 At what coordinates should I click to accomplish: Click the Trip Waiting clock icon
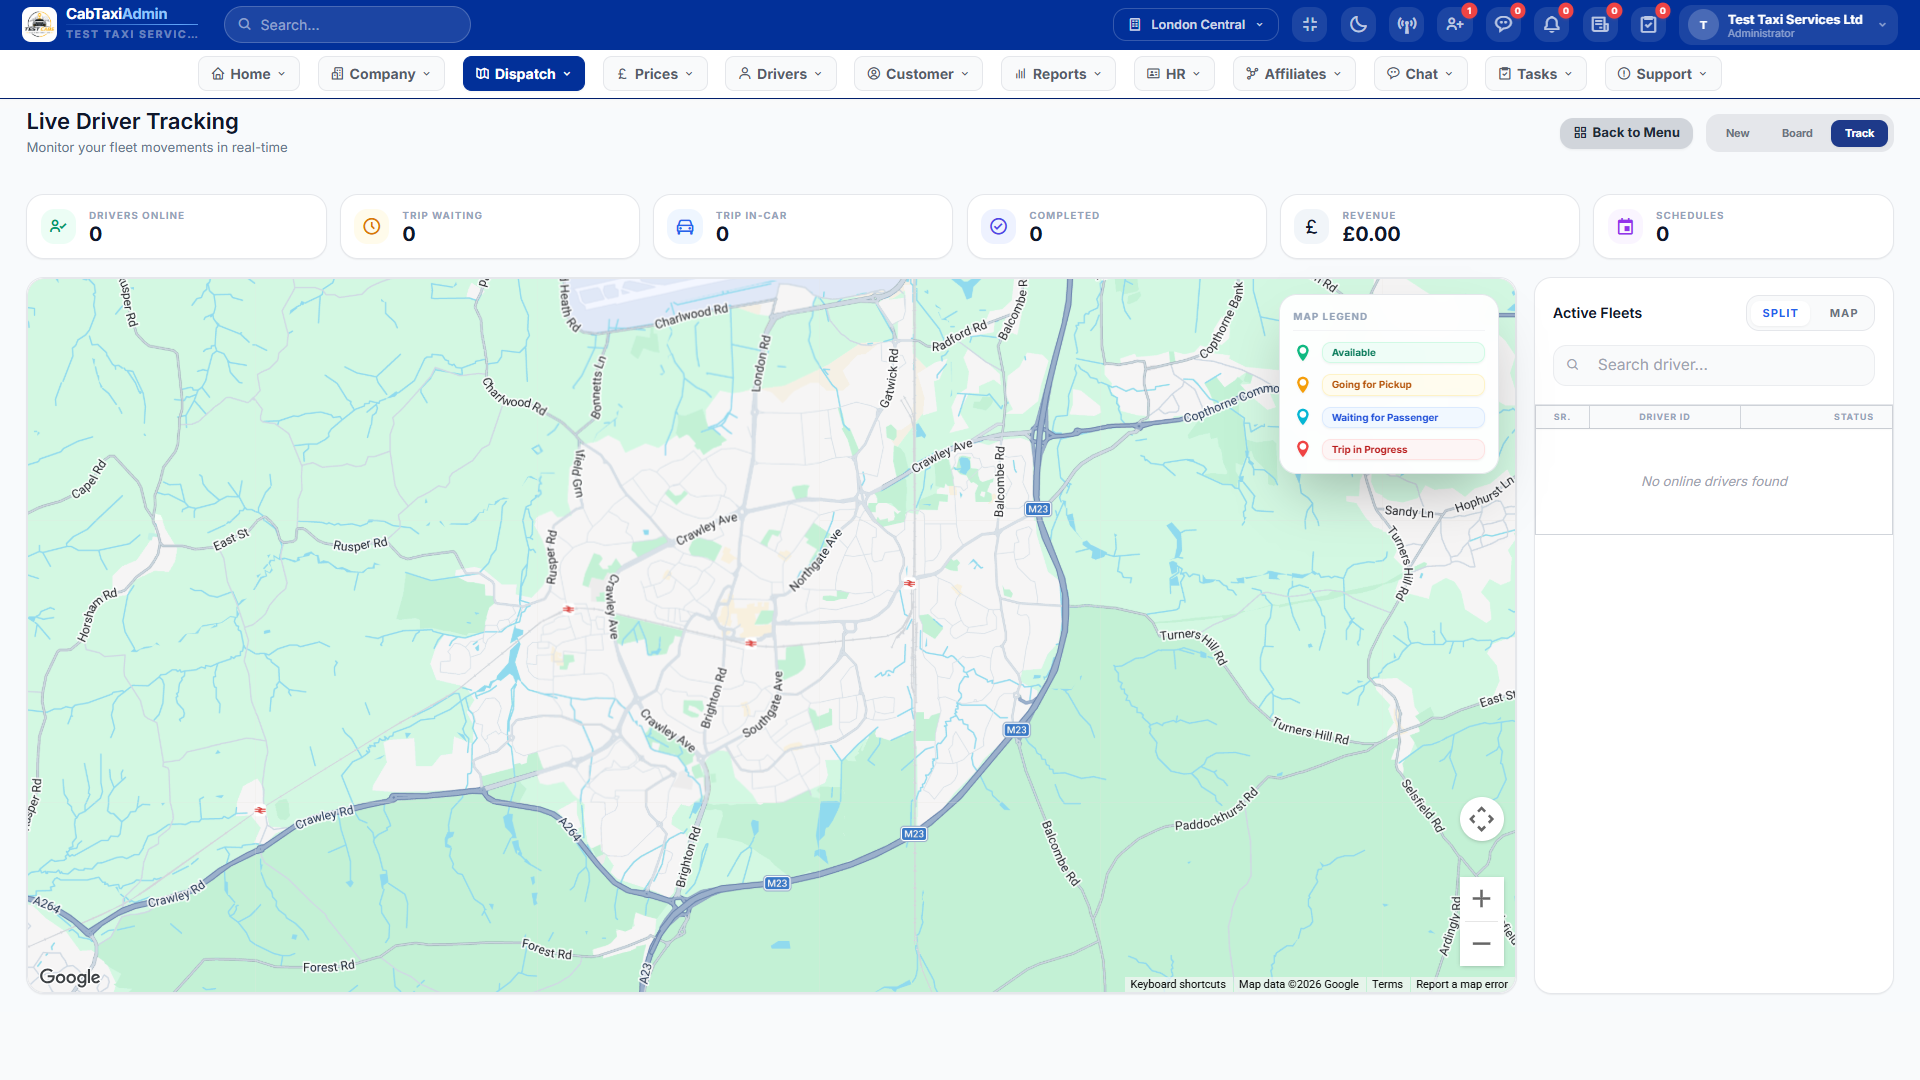pos(372,226)
